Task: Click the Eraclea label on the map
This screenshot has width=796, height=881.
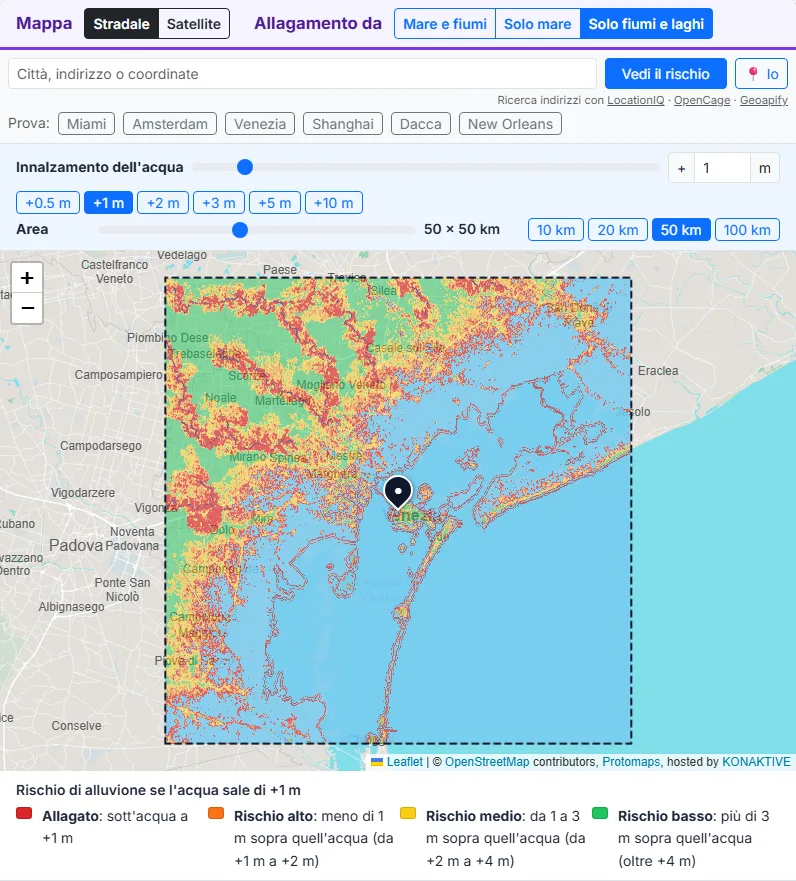Action: tap(658, 371)
